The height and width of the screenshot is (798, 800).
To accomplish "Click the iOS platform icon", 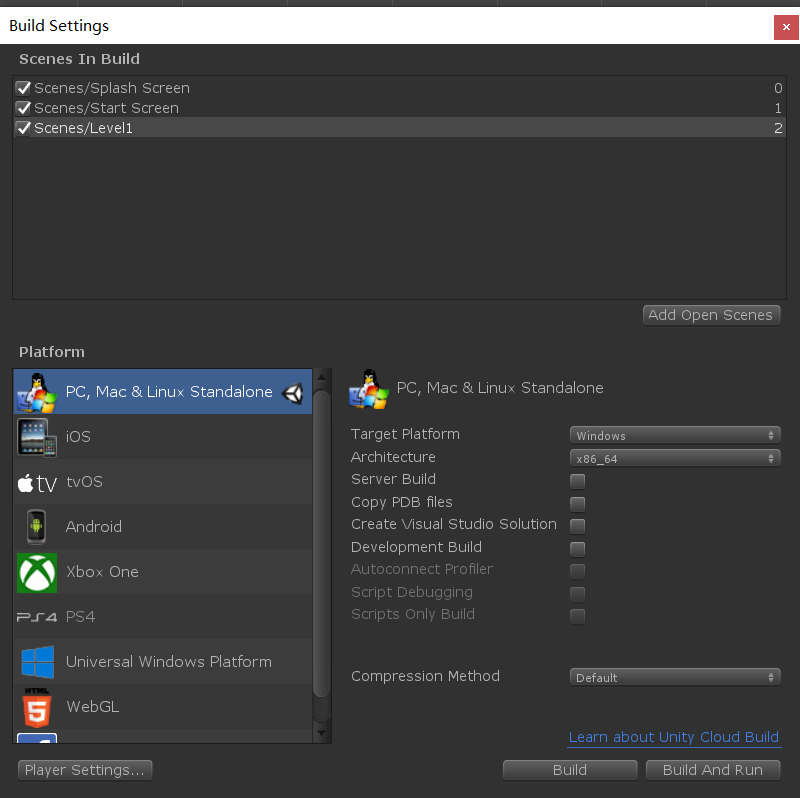I will [36, 437].
